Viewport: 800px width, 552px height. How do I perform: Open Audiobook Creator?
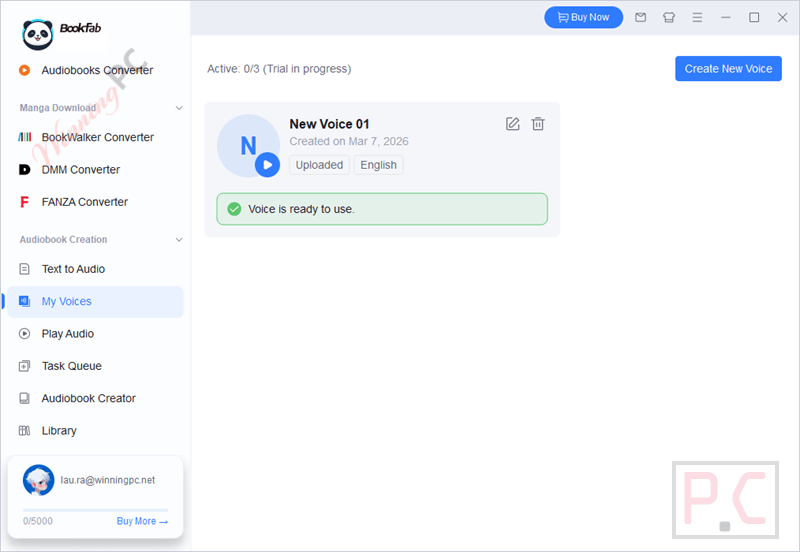click(x=96, y=398)
